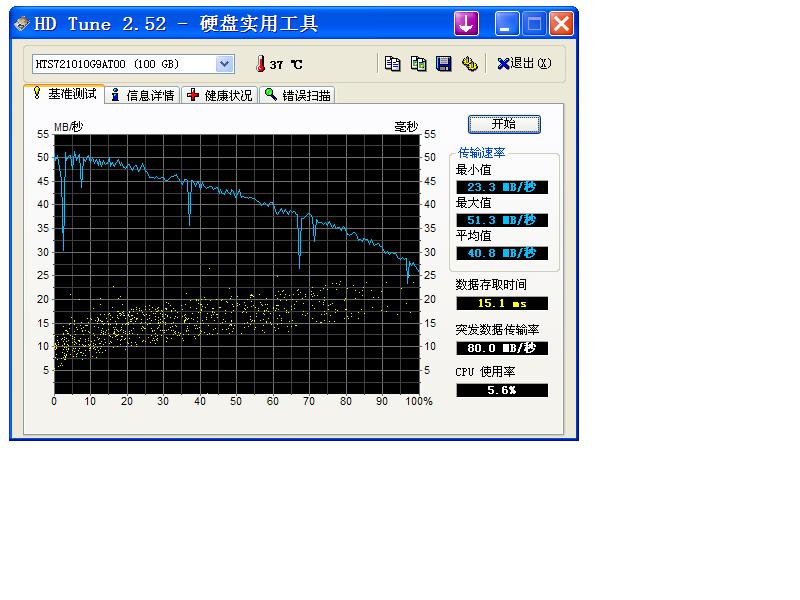Click the red thermometer temperature icon
This screenshot has height=600, width=800.
pos(260,64)
